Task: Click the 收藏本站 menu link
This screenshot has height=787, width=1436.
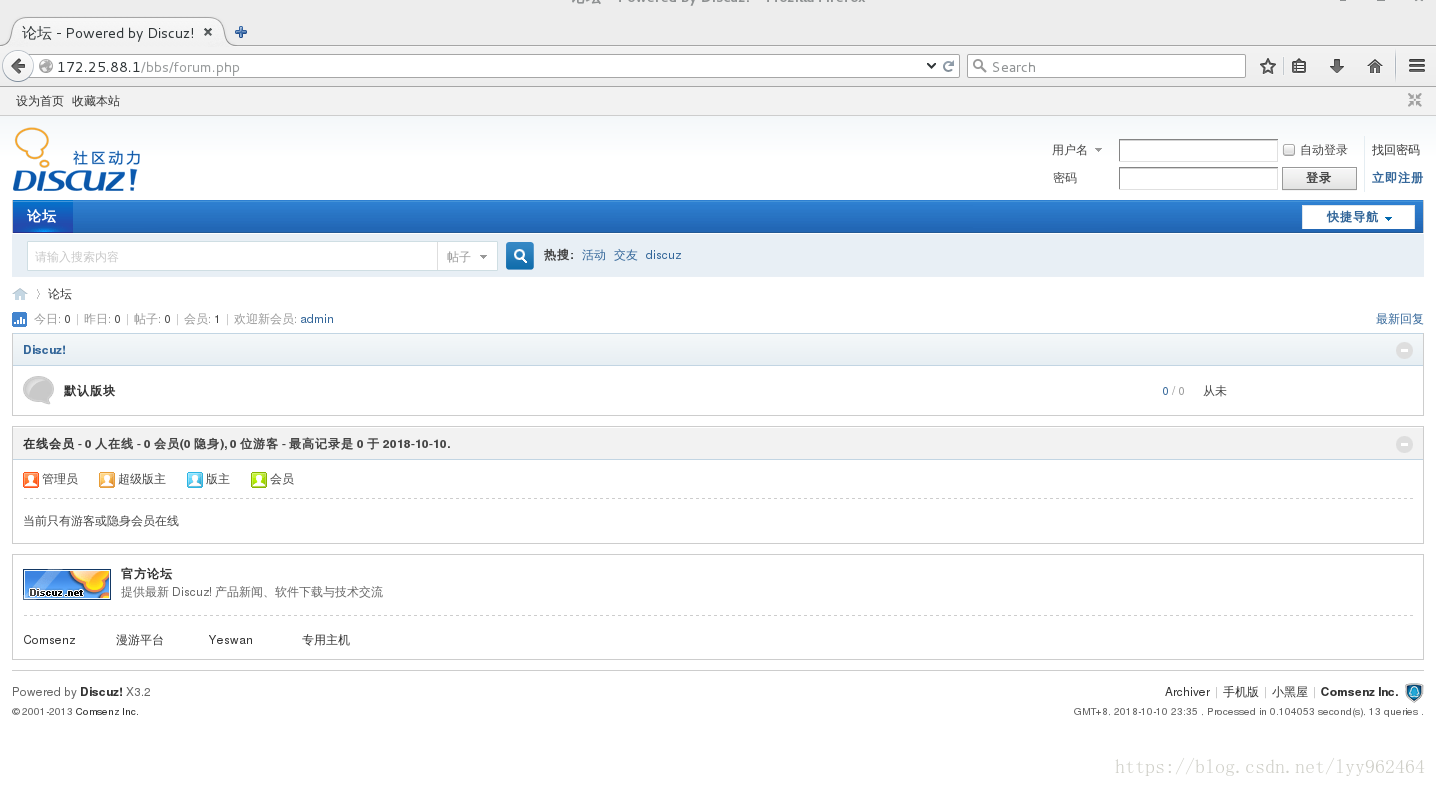Action: [96, 101]
